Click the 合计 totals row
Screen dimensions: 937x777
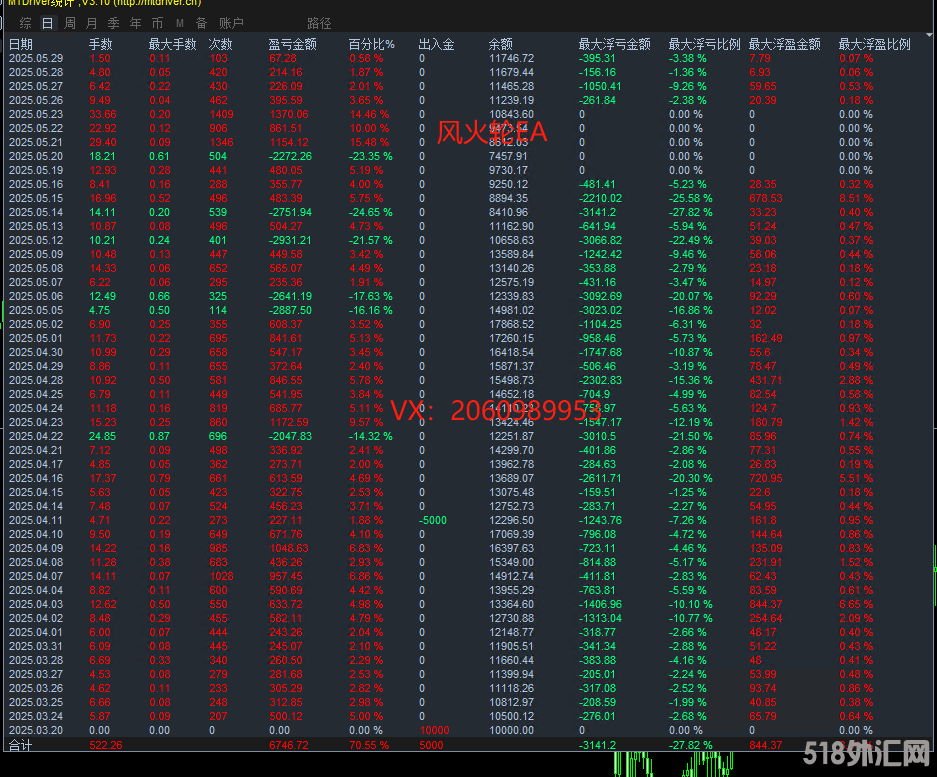pyautogui.click(x=21, y=745)
